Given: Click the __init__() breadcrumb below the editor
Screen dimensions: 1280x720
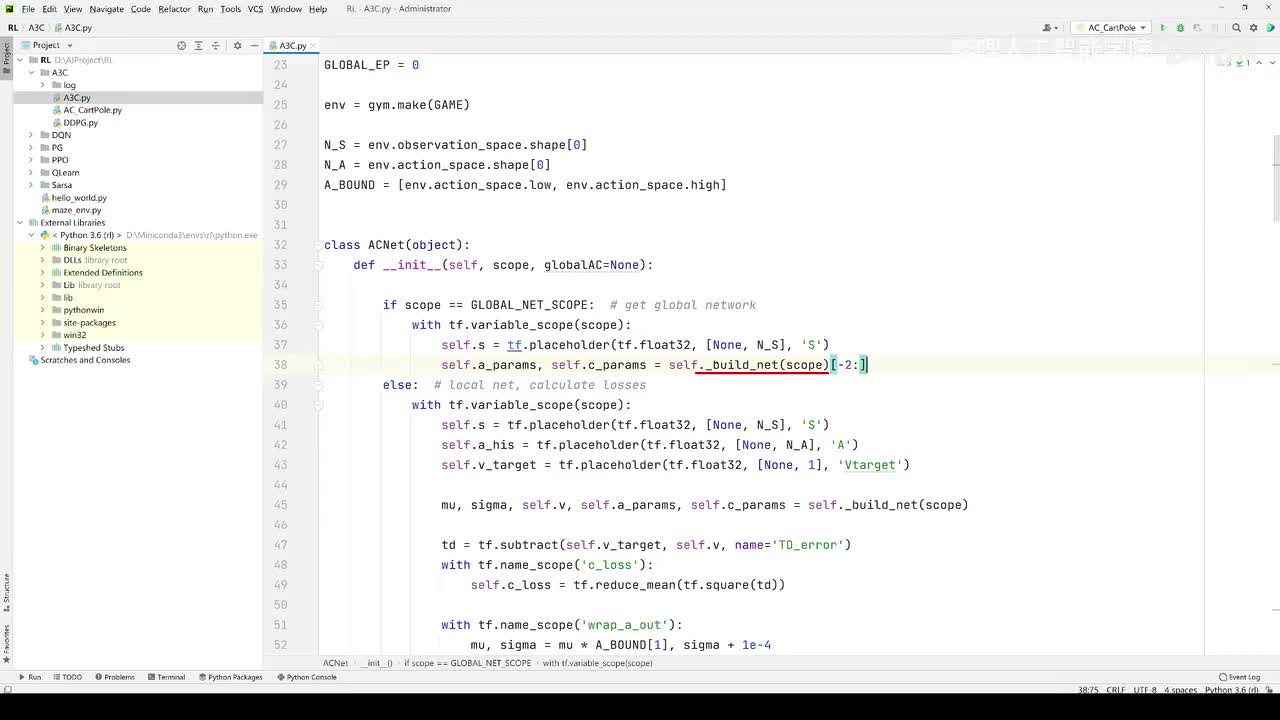Looking at the screenshot, I should pyautogui.click(x=378, y=663).
